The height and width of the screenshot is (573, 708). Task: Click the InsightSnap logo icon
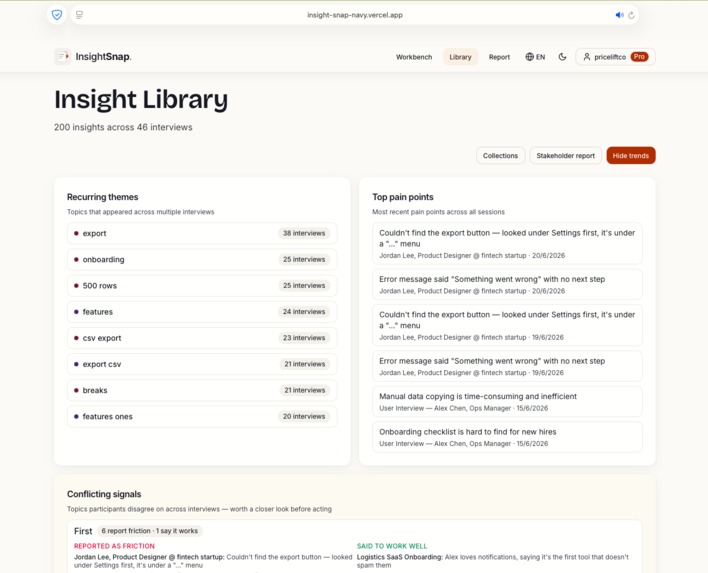tap(63, 56)
